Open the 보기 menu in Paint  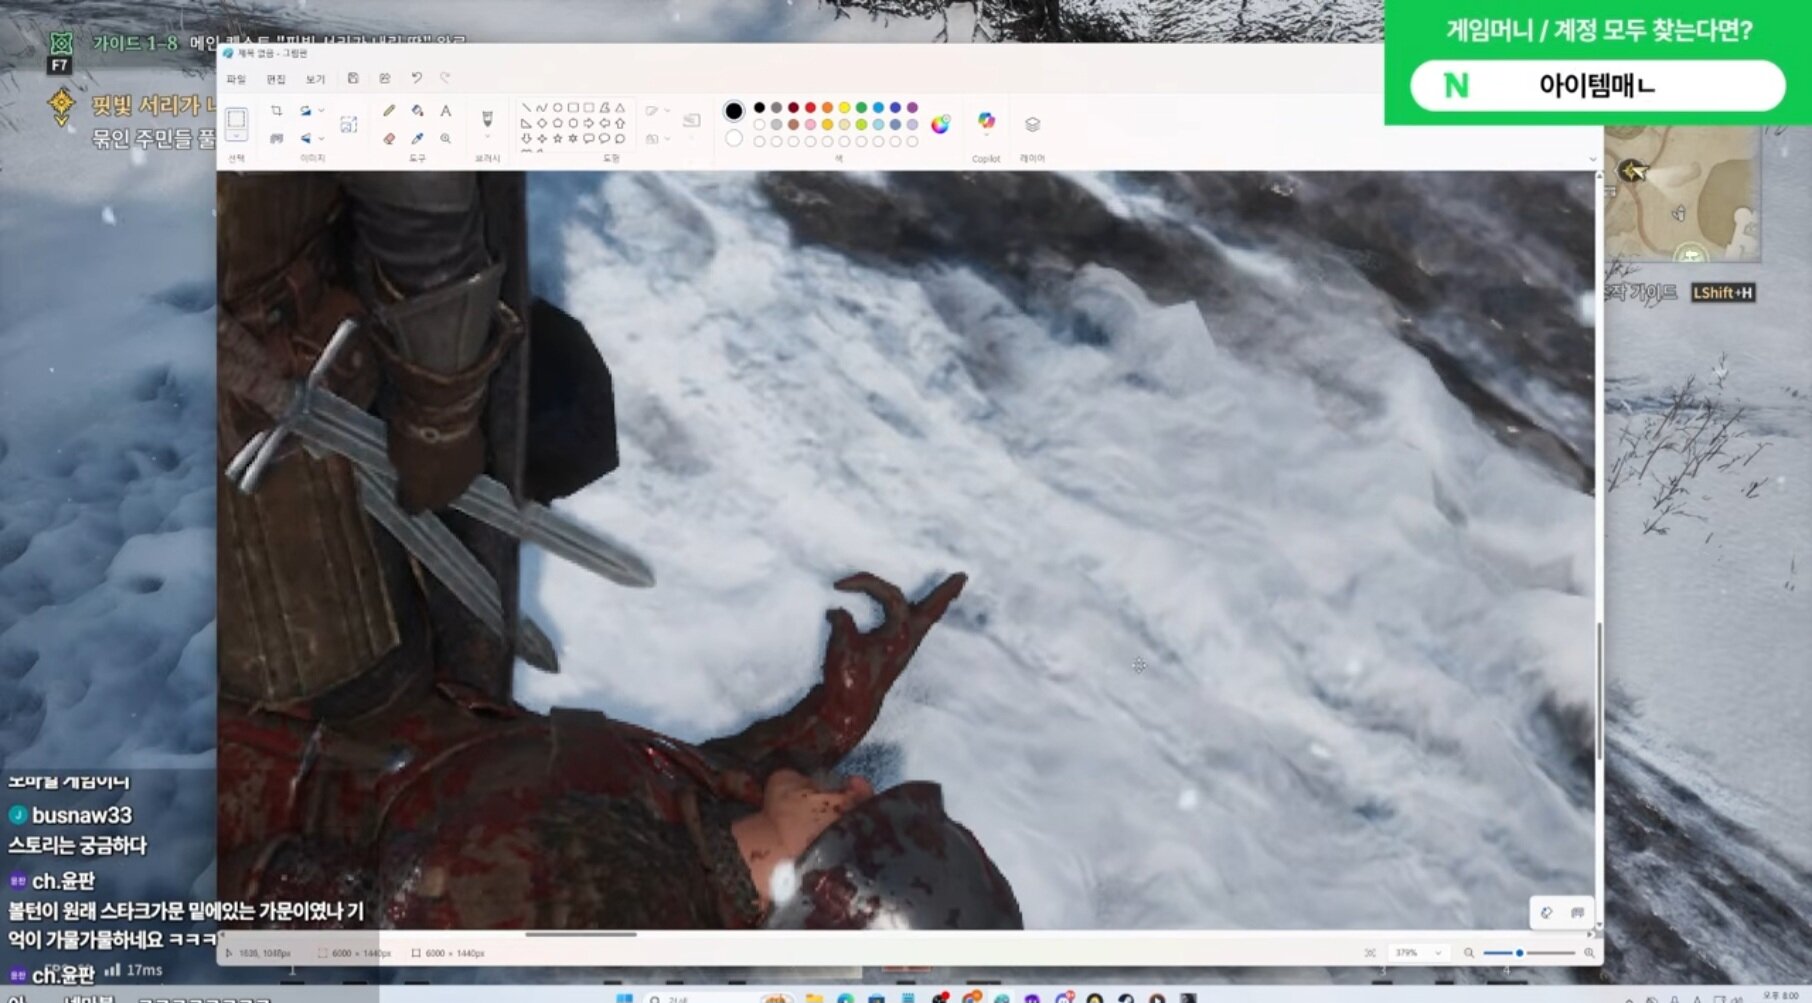pos(315,79)
